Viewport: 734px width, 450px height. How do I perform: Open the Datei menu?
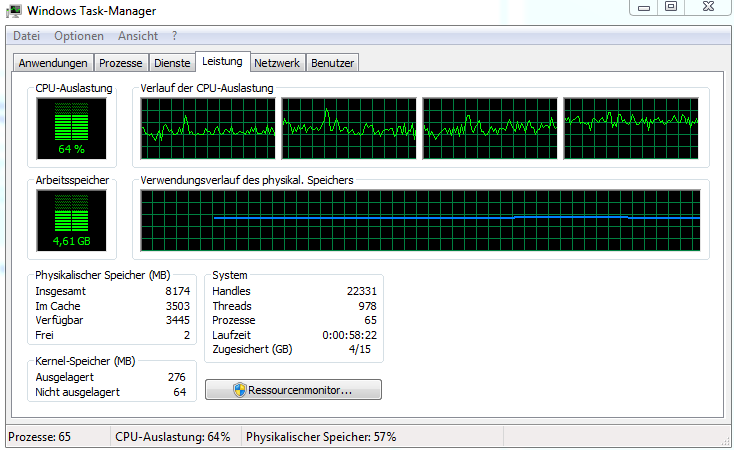tap(26, 36)
